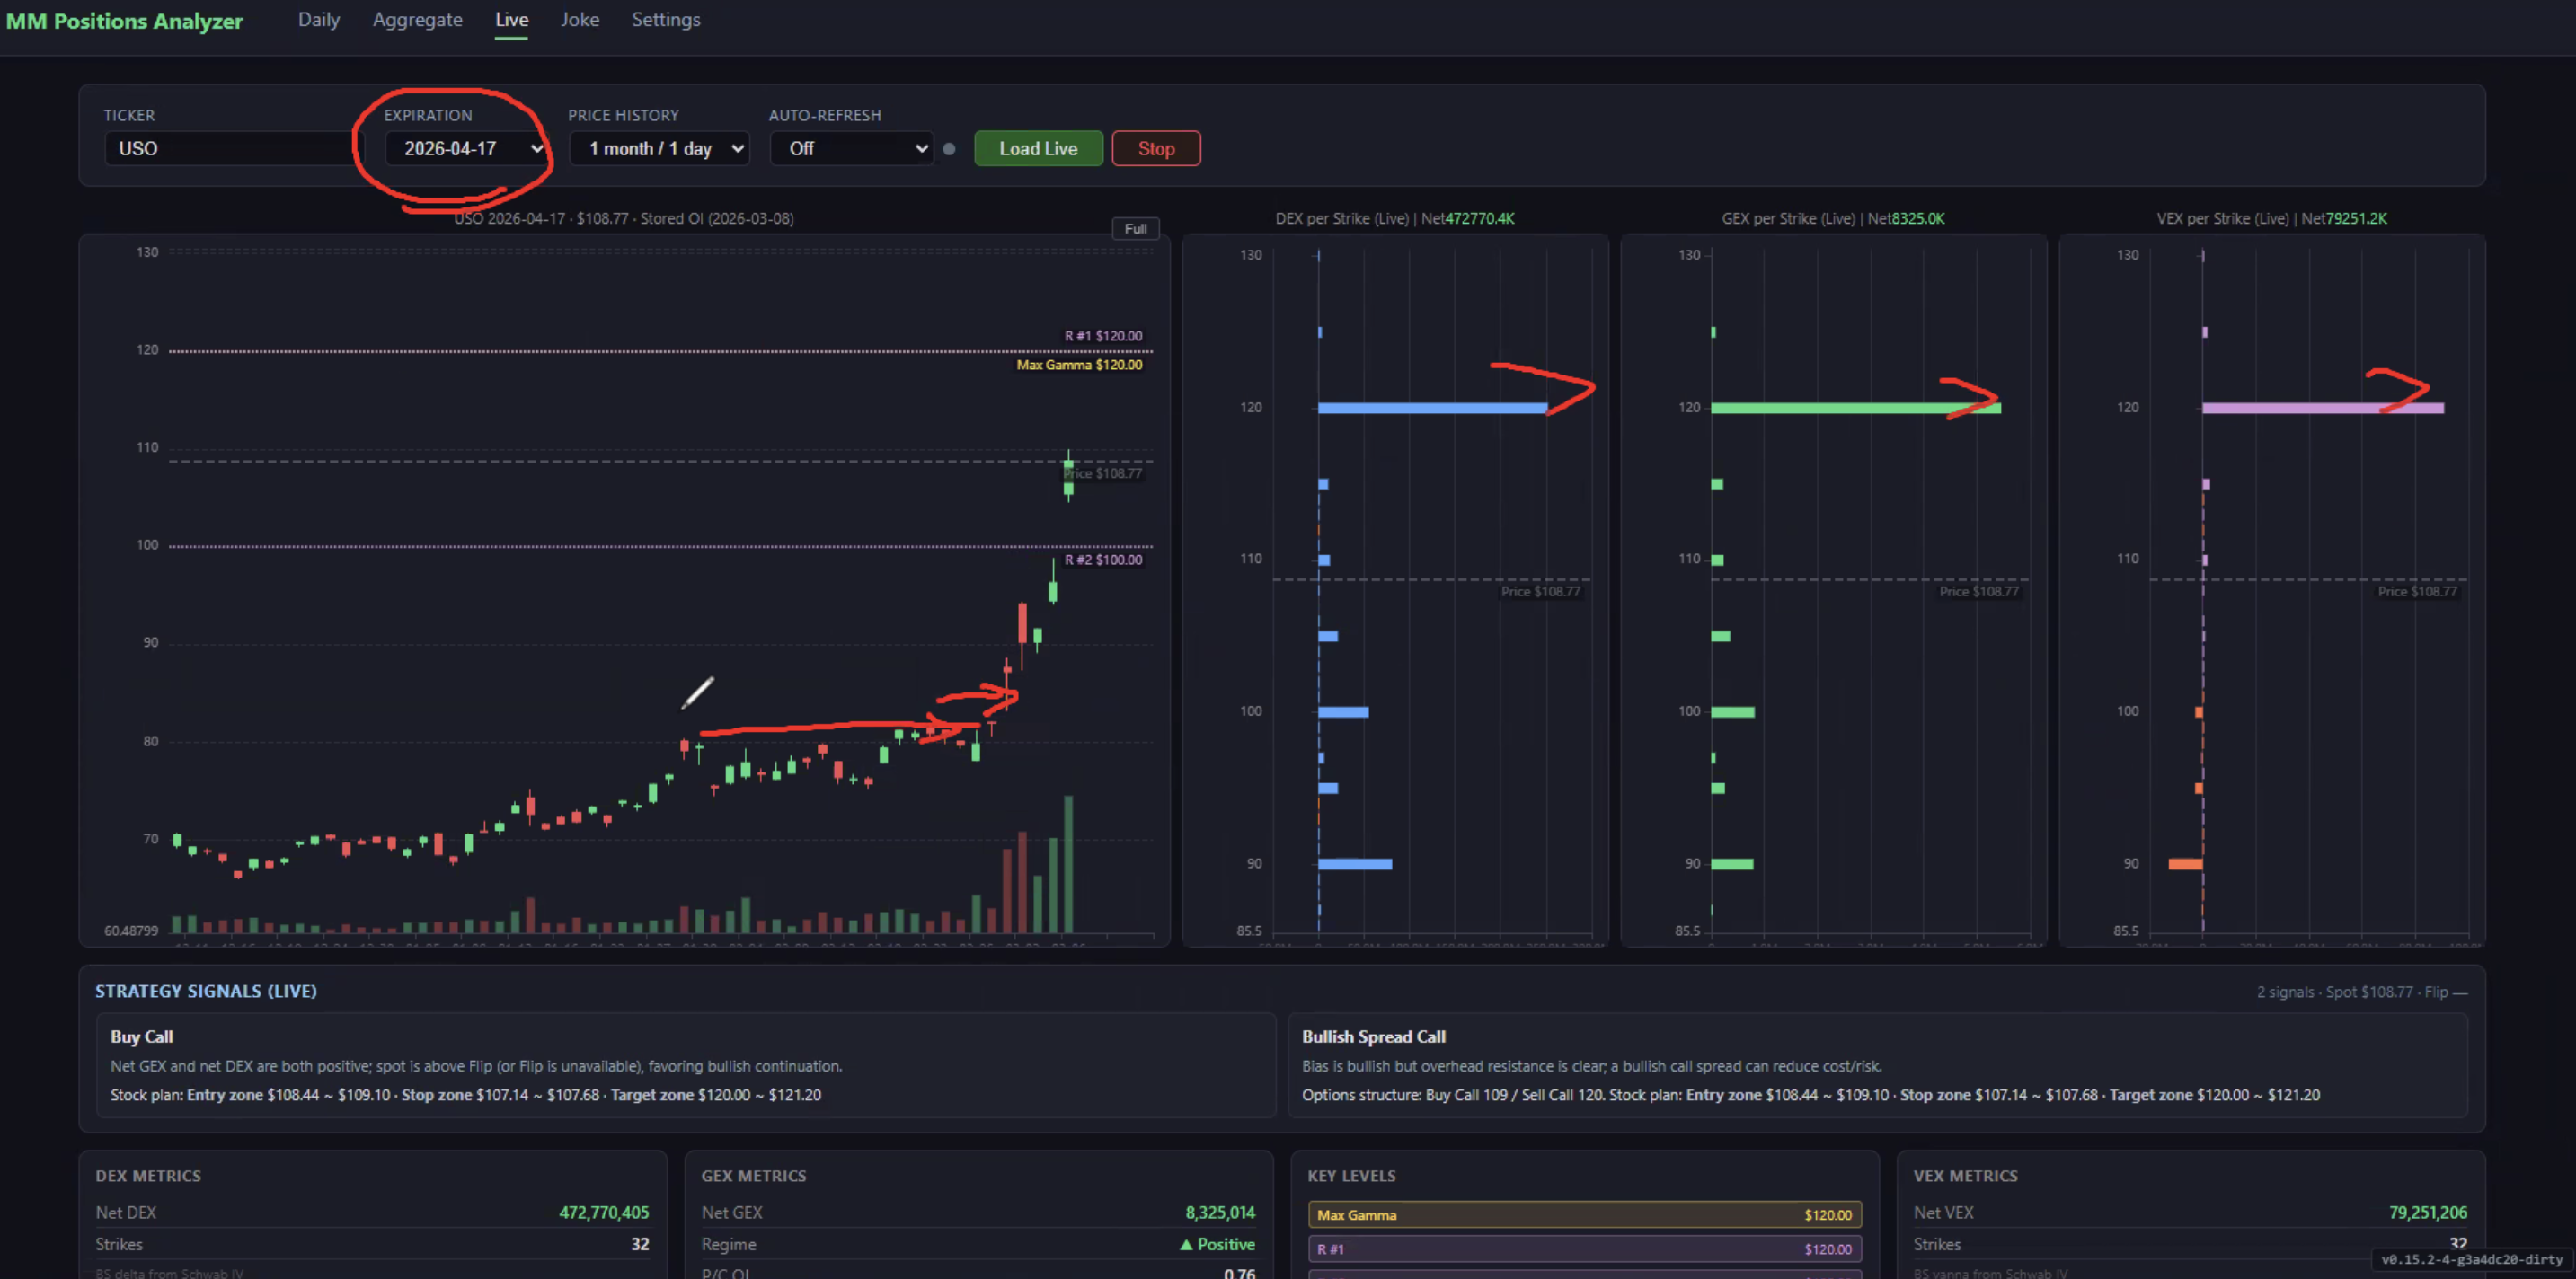2576x1279 pixels.
Task: Click the Full chart button
Action: [x=1135, y=228]
